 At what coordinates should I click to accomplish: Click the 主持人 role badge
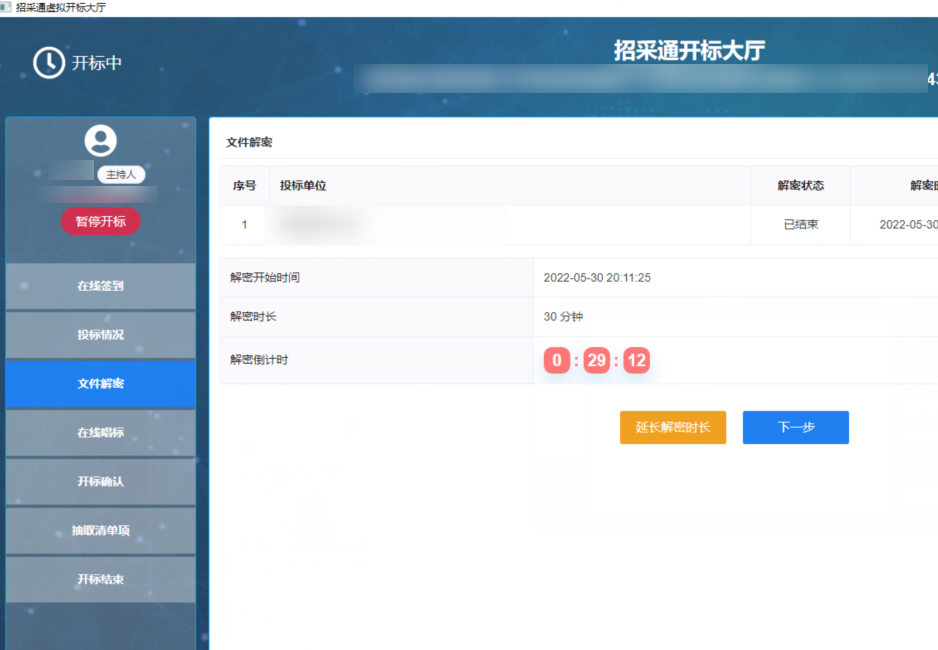(x=121, y=174)
